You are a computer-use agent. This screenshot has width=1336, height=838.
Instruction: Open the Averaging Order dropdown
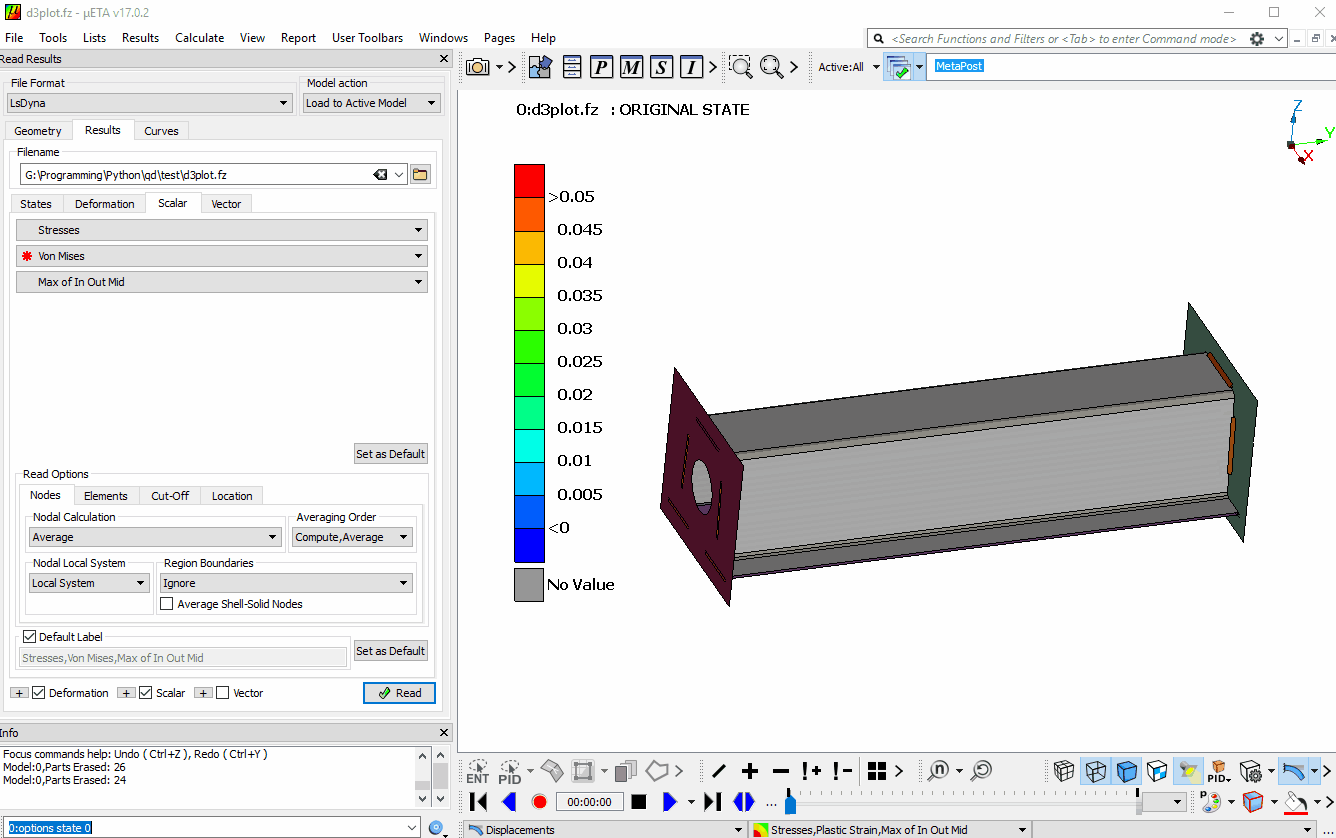pyautogui.click(x=352, y=537)
